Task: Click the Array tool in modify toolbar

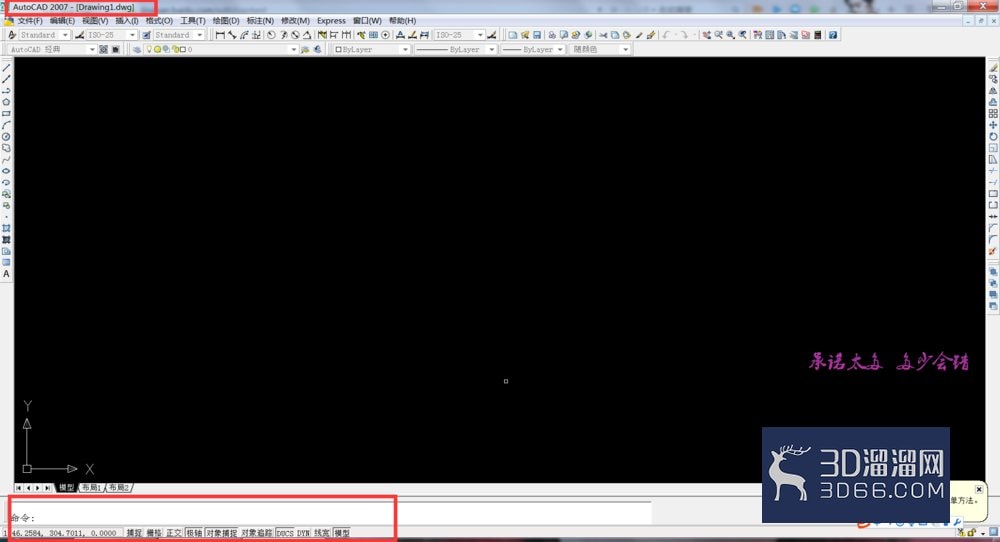Action: pyautogui.click(x=993, y=114)
